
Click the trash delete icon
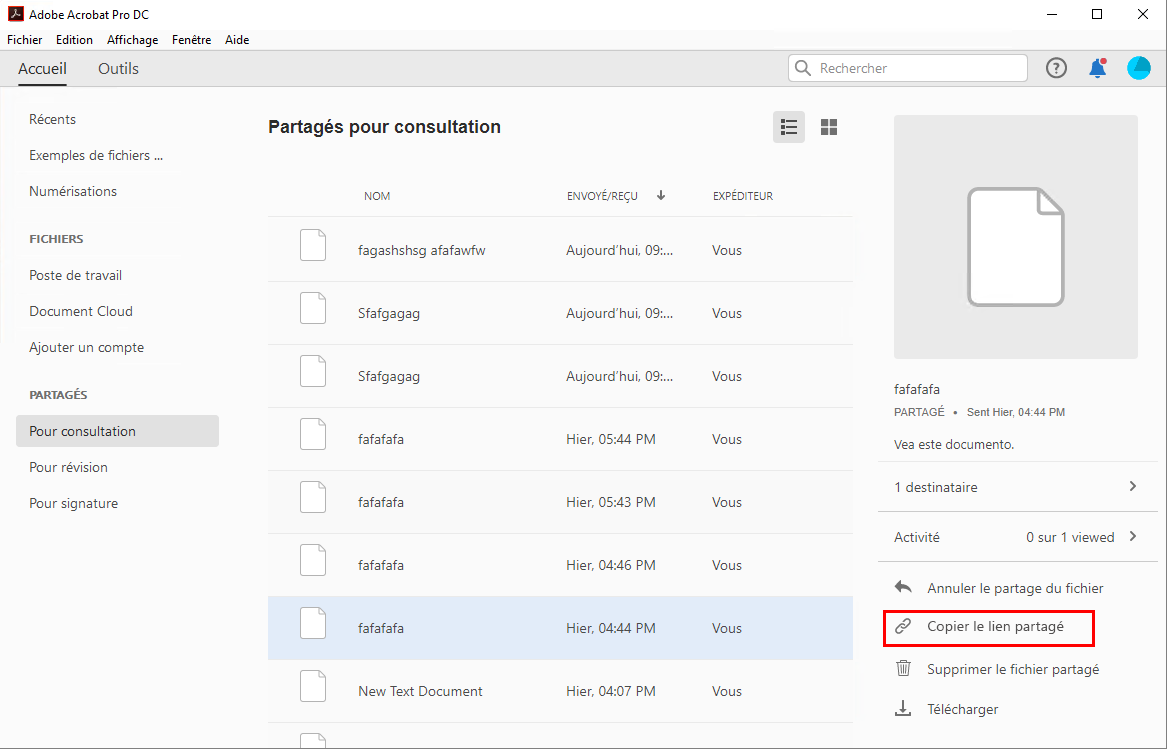(903, 669)
